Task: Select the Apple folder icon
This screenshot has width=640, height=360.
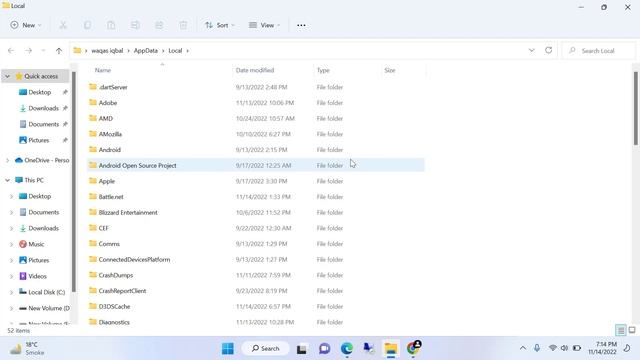Action: pos(93,181)
